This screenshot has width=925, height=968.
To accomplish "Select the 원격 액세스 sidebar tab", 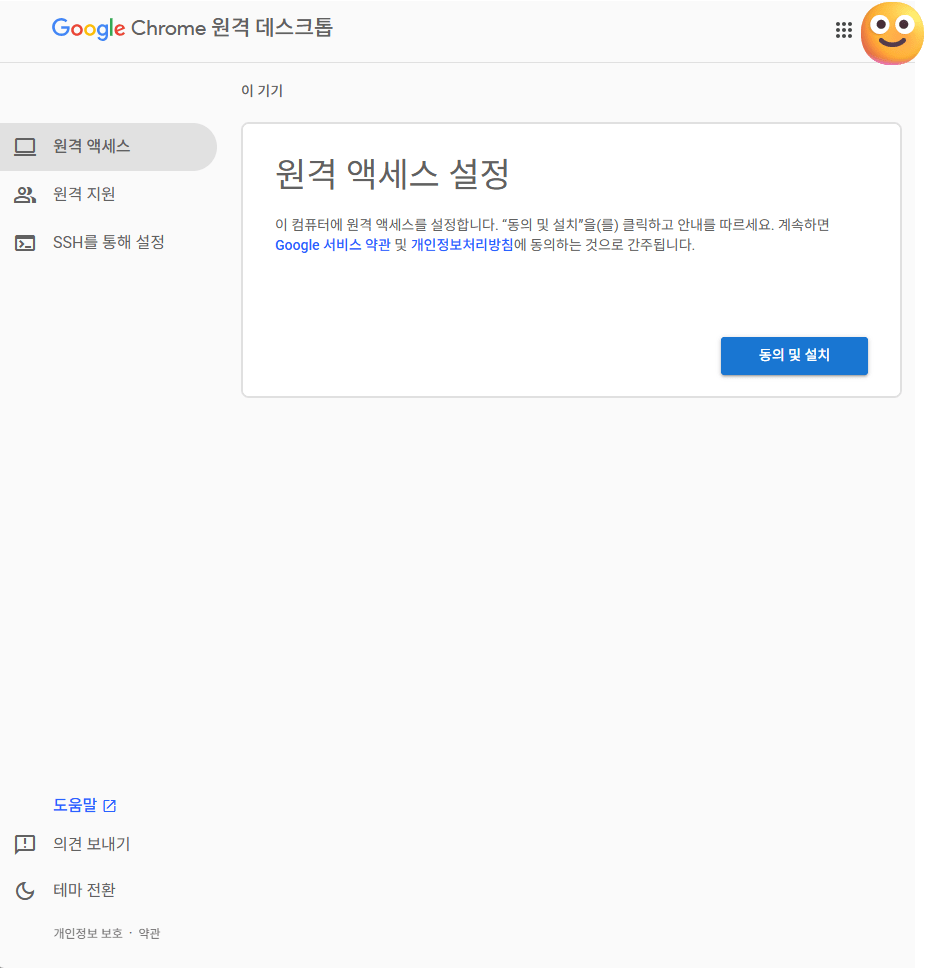I will tap(108, 147).
